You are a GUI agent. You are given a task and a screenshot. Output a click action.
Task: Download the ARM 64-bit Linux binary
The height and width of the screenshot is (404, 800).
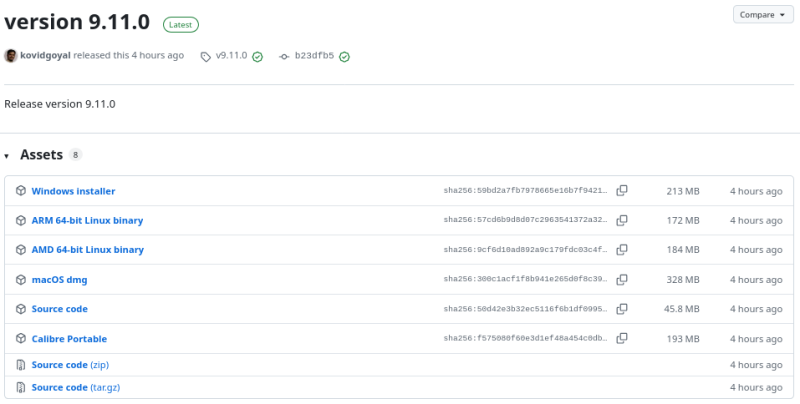pos(87,220)
